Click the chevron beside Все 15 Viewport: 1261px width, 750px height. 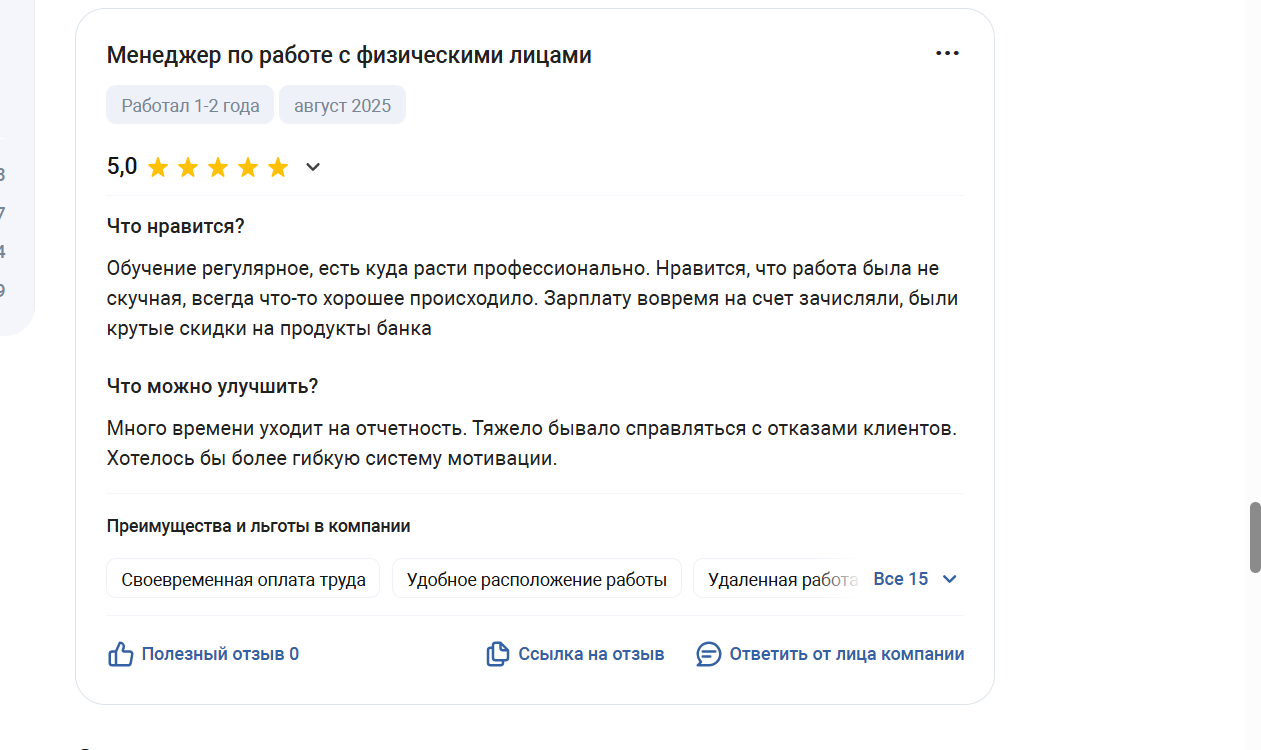[950, 579]
